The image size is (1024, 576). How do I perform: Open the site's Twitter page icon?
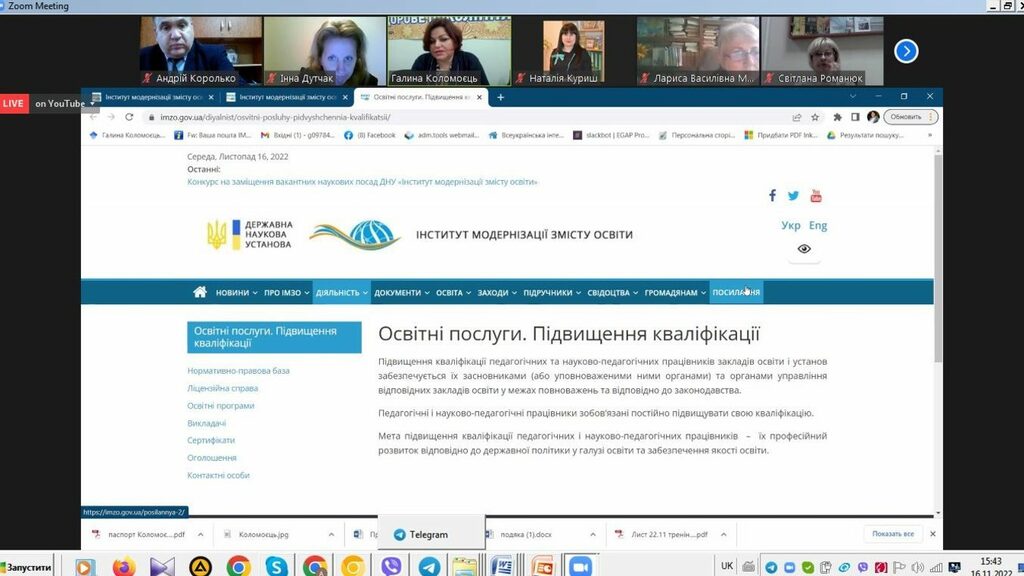pyautogui.click(x=794, y=196)
